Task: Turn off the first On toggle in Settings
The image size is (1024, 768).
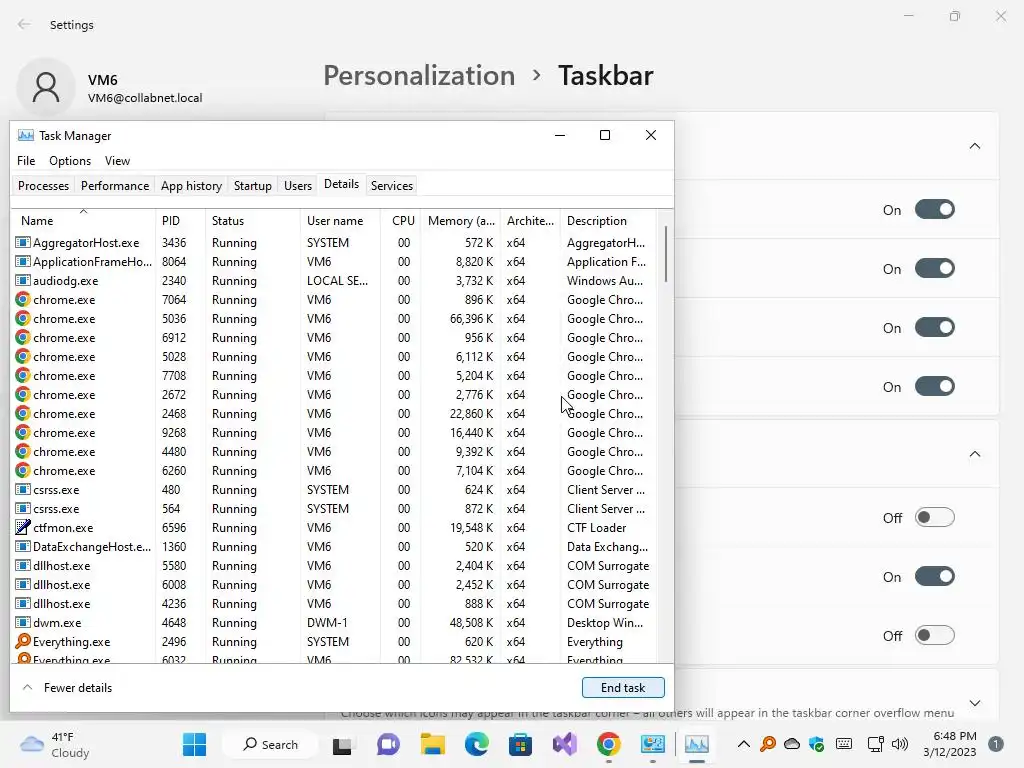Action: [x=935, y=210]
